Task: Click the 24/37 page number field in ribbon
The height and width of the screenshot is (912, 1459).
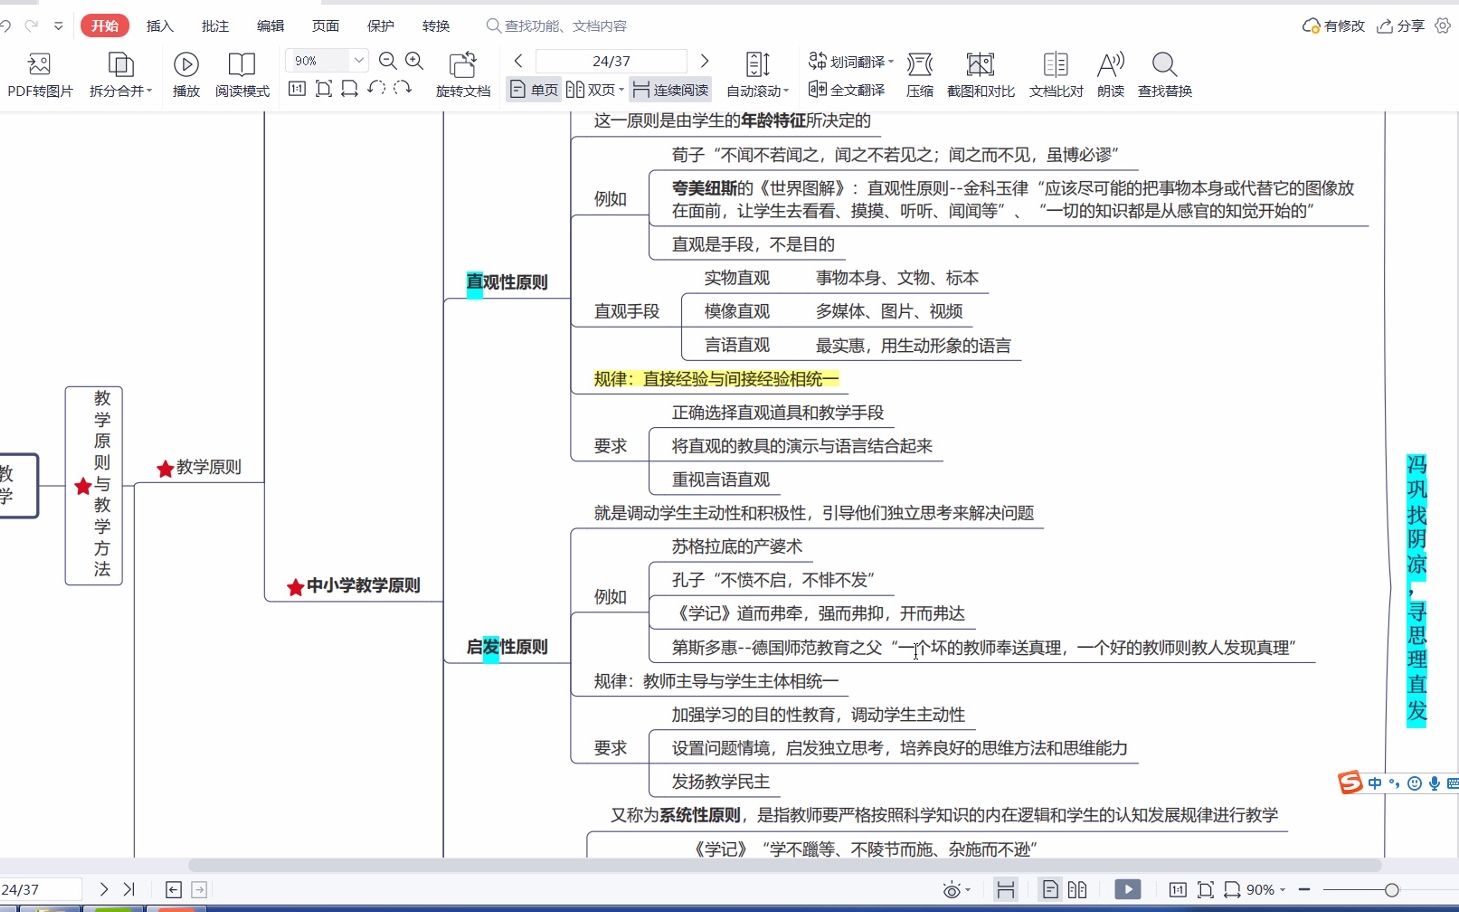Action: (x=611, y=61)
